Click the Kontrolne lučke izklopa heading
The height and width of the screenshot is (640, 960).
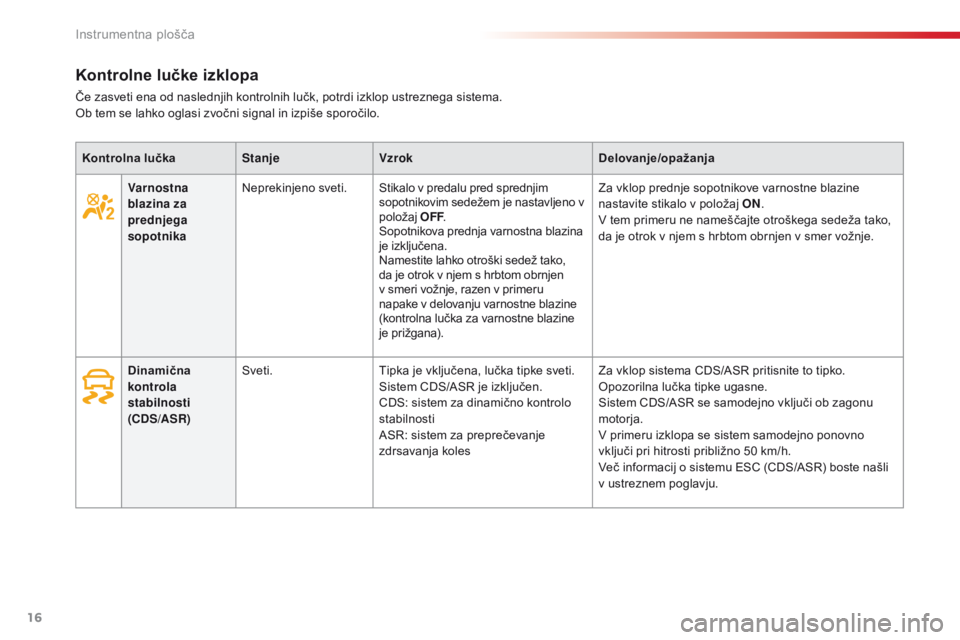pos(168,74)
